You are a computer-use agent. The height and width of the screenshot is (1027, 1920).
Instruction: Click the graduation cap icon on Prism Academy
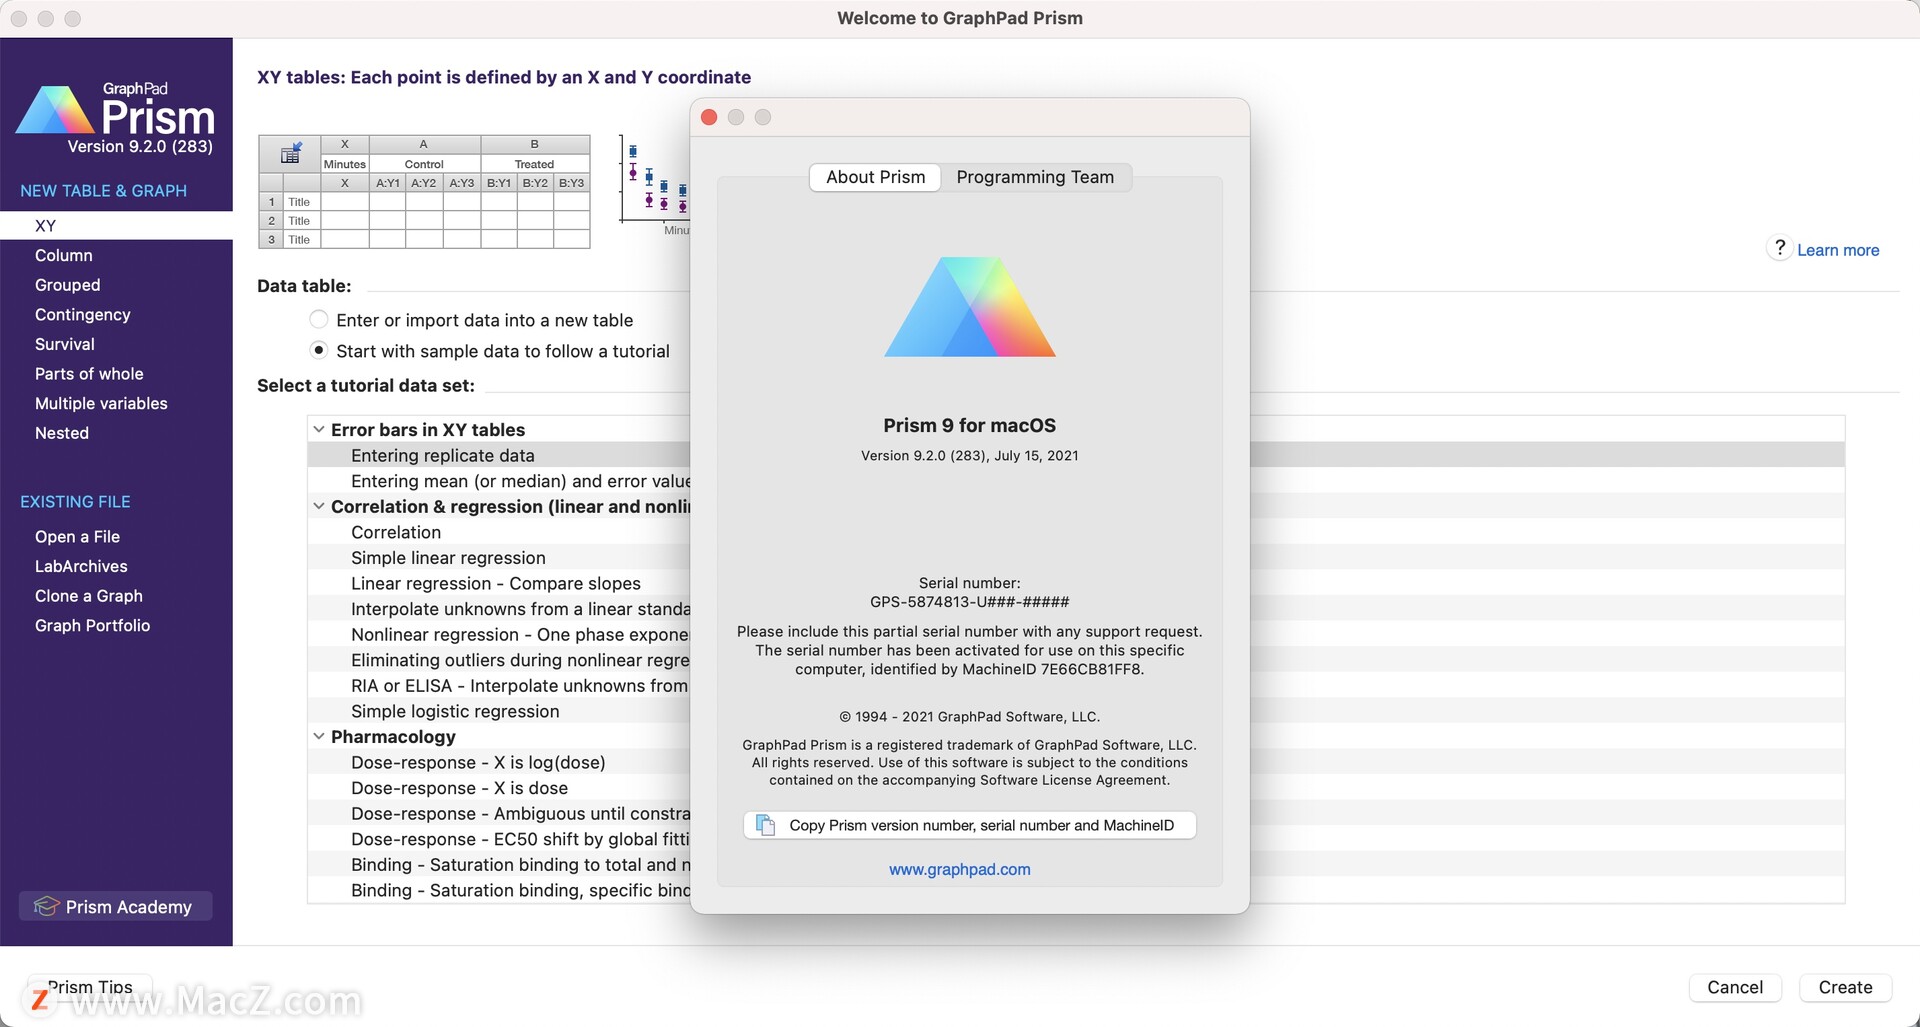[x=47, y=906]
